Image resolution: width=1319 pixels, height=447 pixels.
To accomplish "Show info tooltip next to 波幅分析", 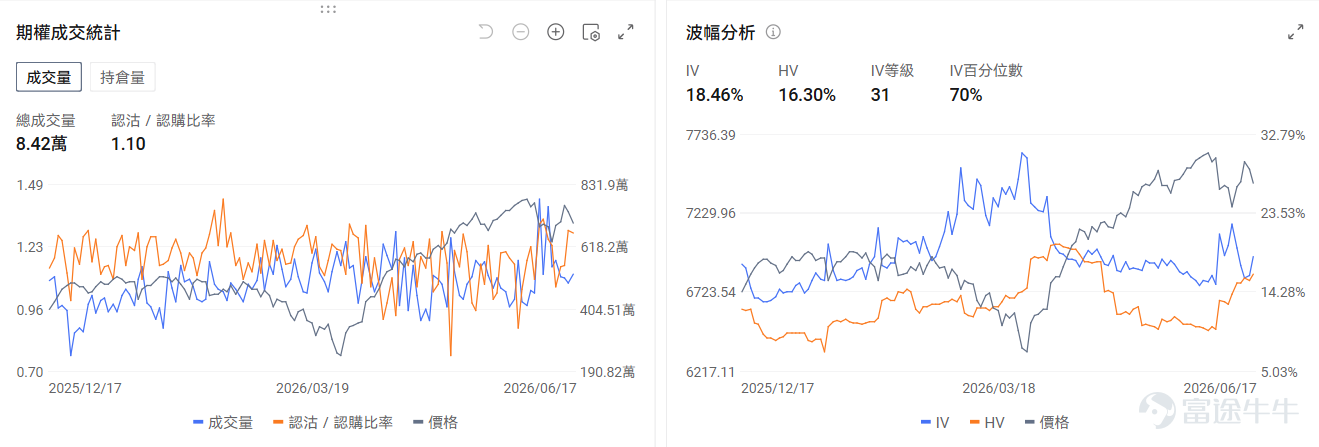I will [x=773, y=32].
